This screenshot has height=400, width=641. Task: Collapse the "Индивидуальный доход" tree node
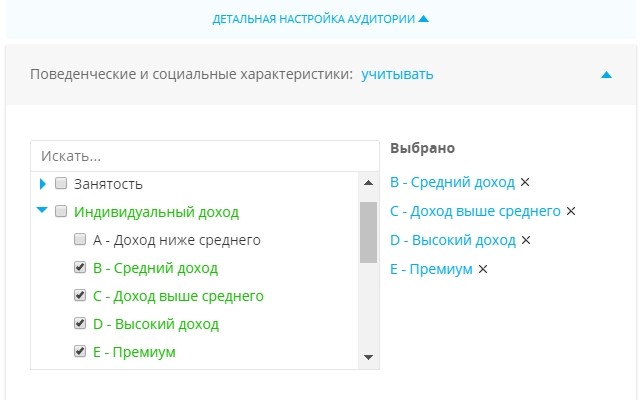click(x=42, y=210)
